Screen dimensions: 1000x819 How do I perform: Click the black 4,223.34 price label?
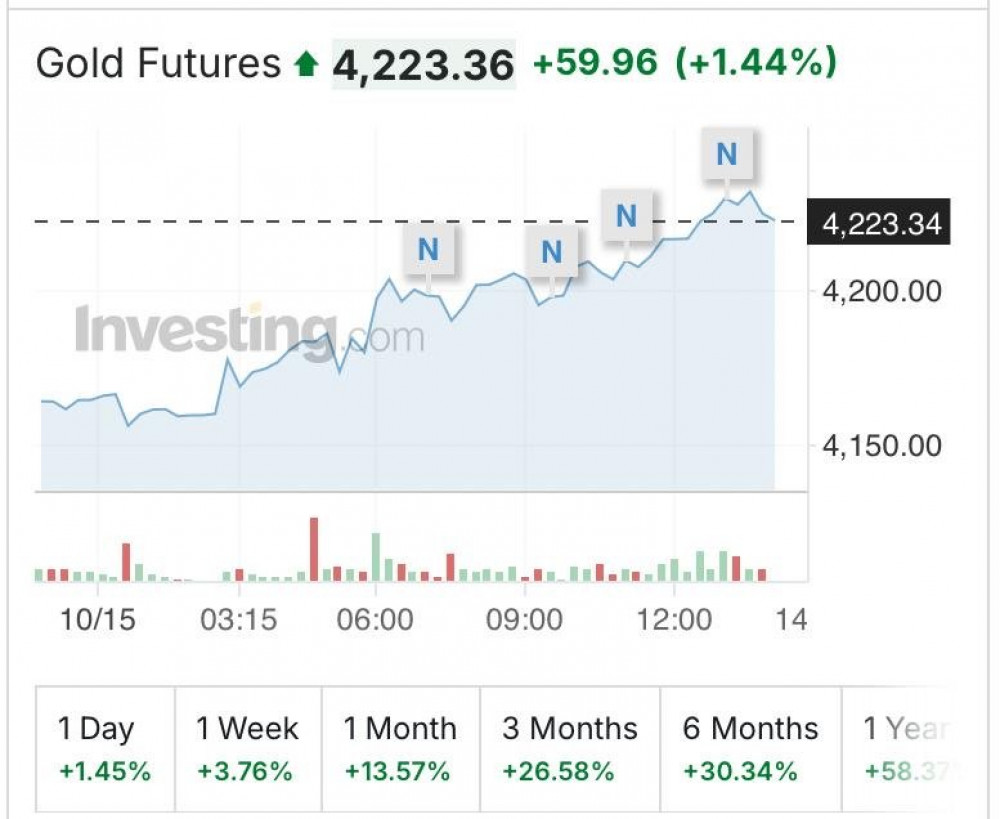coord(879,222)
